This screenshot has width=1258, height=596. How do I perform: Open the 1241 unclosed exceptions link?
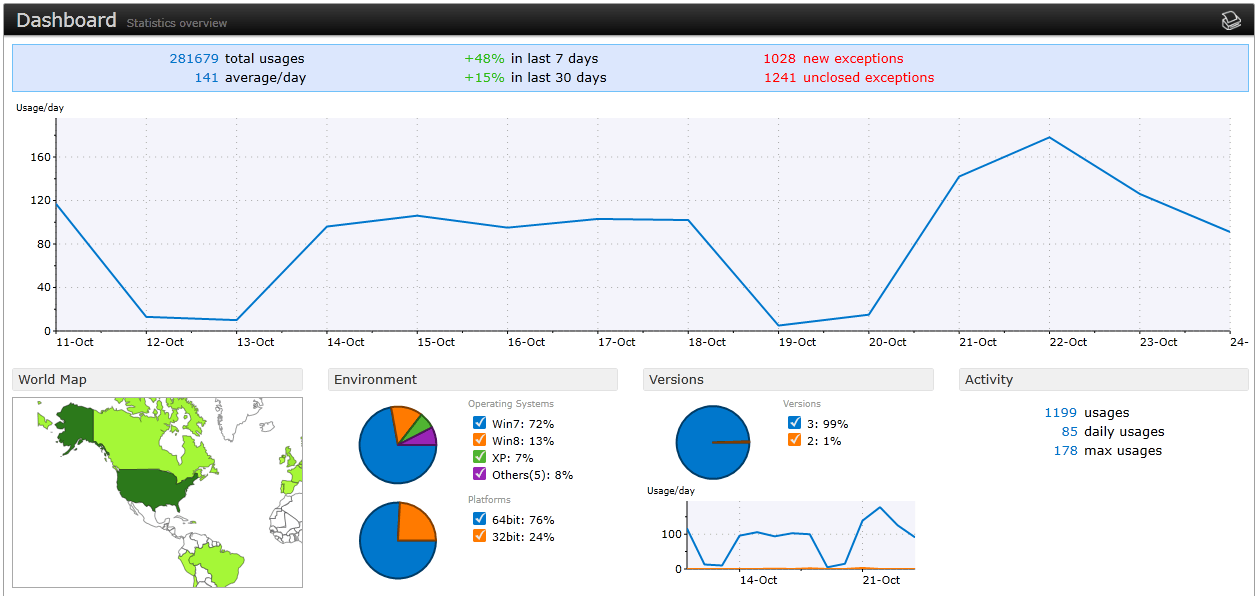click(849, 77)
